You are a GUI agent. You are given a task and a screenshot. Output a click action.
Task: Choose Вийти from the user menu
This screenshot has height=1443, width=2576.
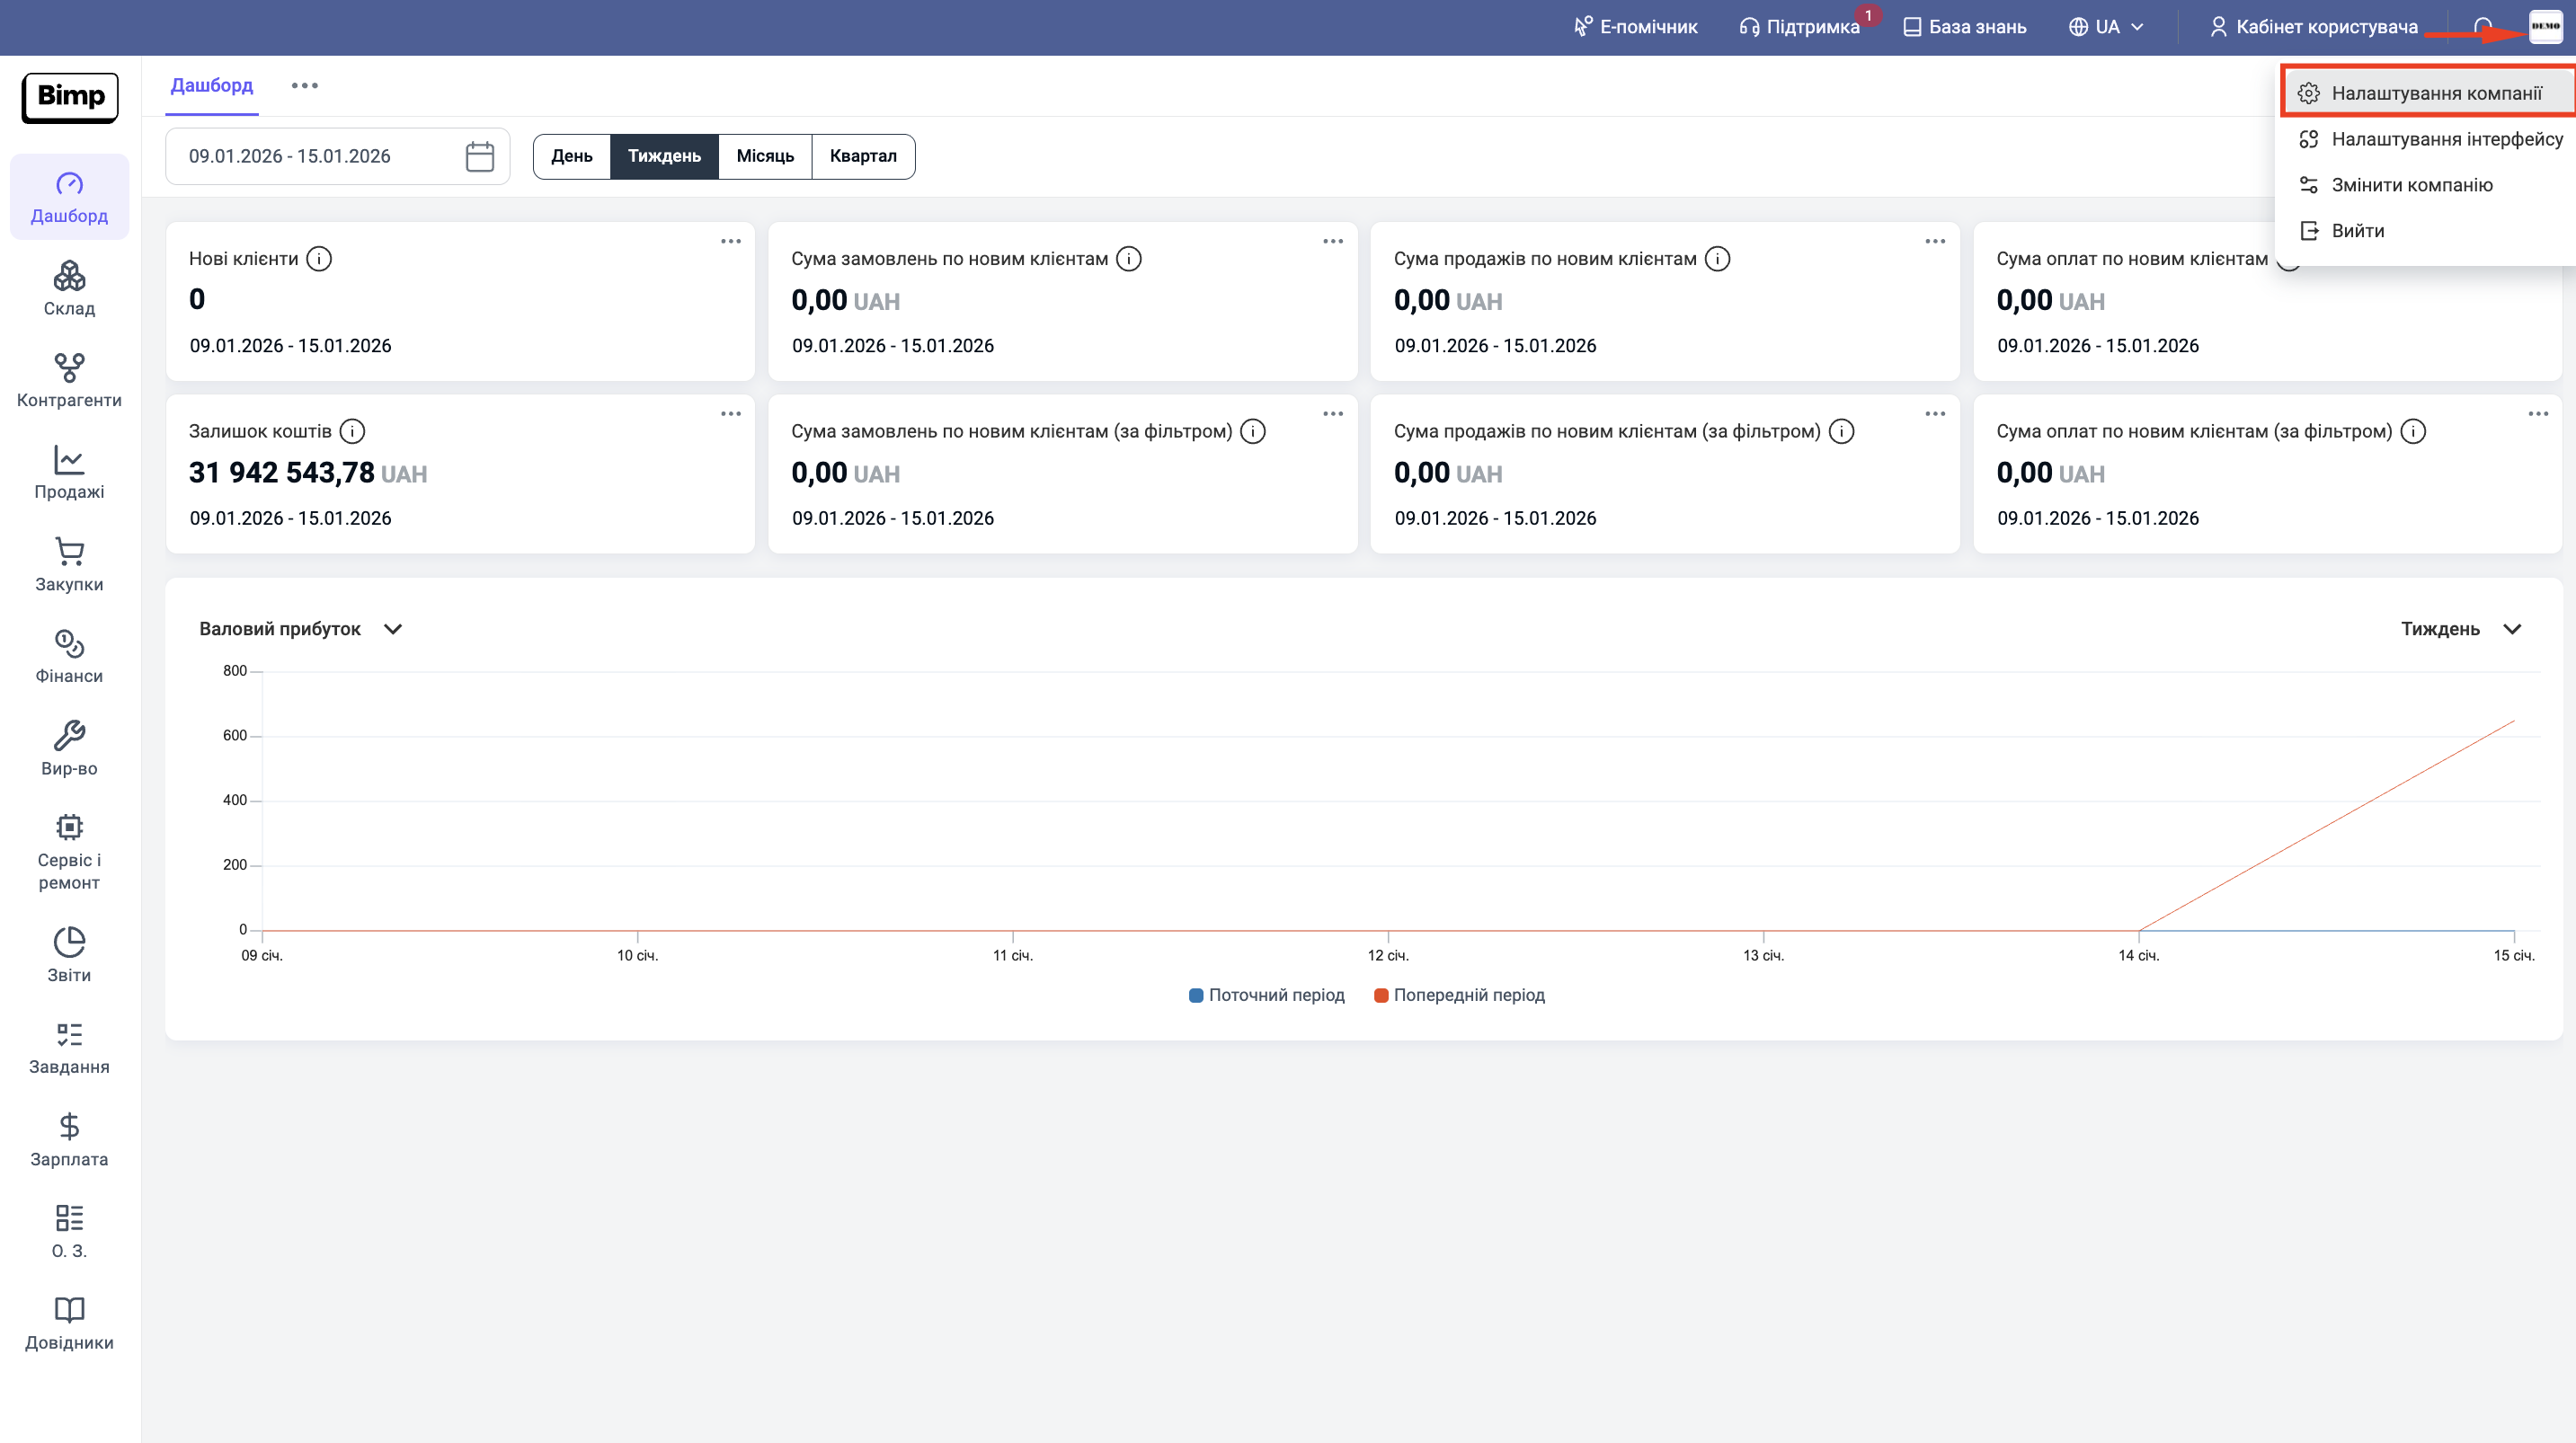[2357, 231]
